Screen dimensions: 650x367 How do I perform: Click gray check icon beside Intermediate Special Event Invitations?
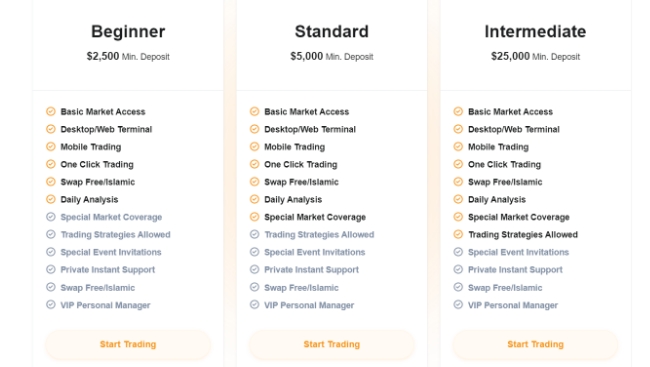pyautogui.click(x=458, y=252)
